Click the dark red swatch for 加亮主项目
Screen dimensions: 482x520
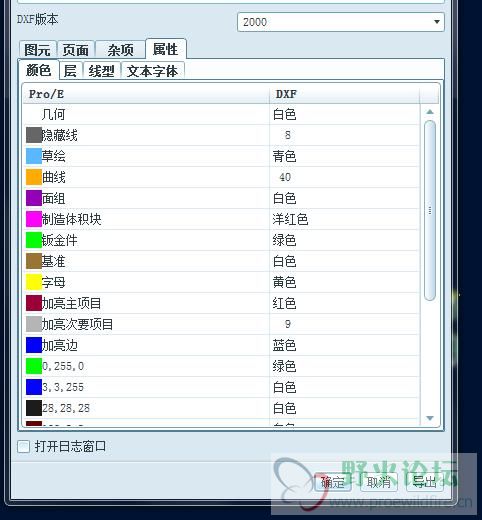pyautogui.click(x=34, y=303)
